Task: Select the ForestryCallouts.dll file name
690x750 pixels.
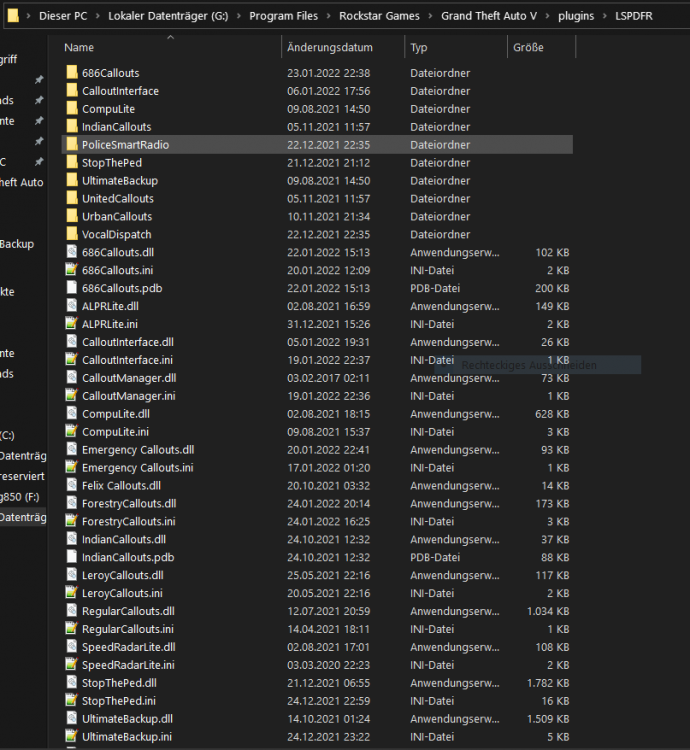Action: coord(129,503)
